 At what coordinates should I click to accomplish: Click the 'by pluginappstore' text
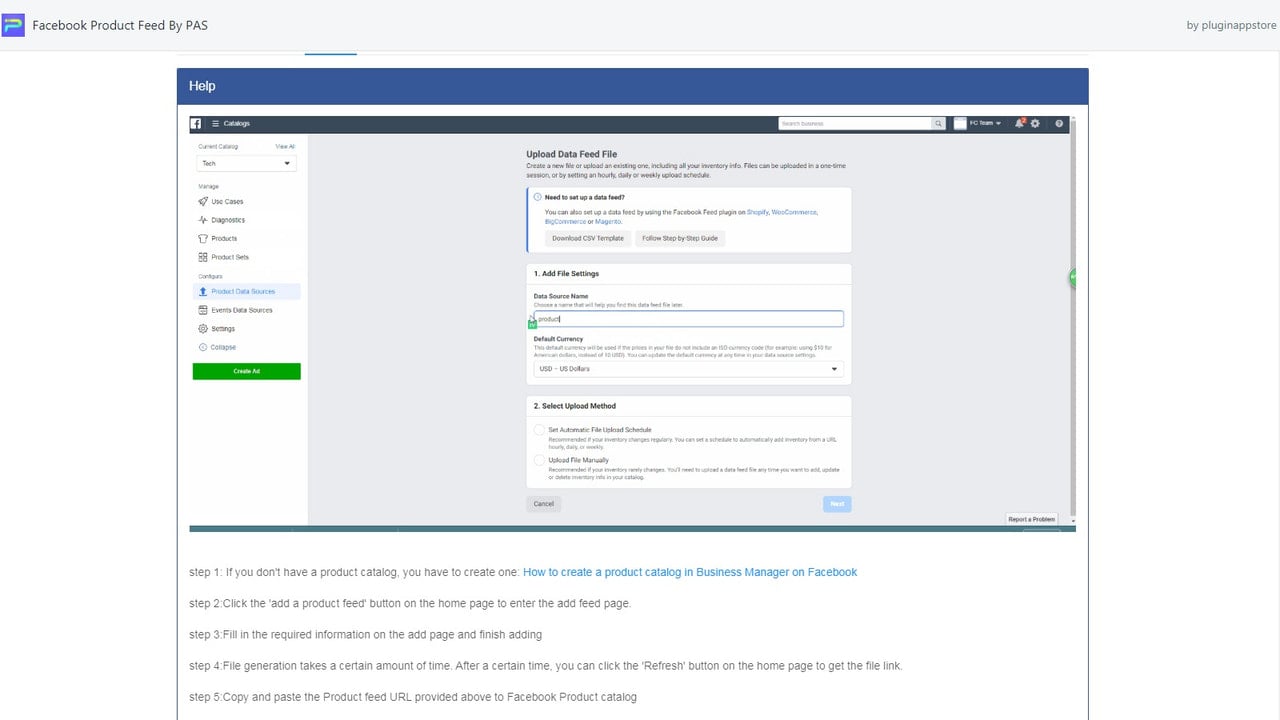tap(1232, 25)
